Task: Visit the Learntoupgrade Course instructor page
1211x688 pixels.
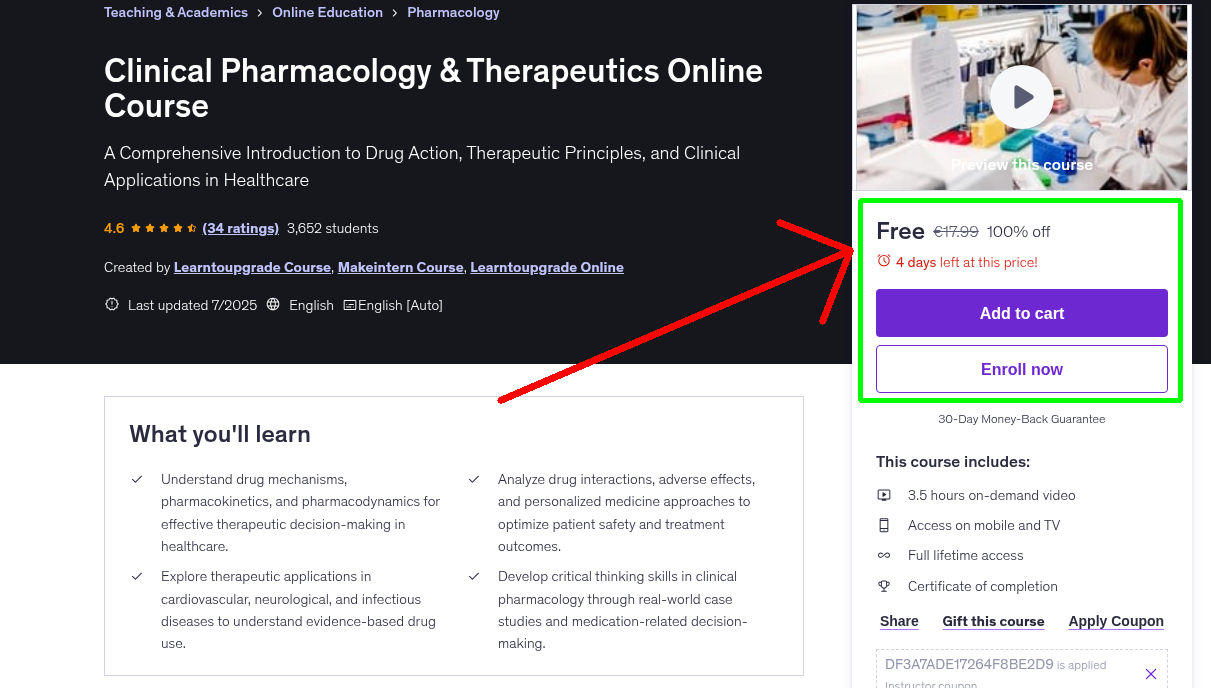Action: (252, 267)
